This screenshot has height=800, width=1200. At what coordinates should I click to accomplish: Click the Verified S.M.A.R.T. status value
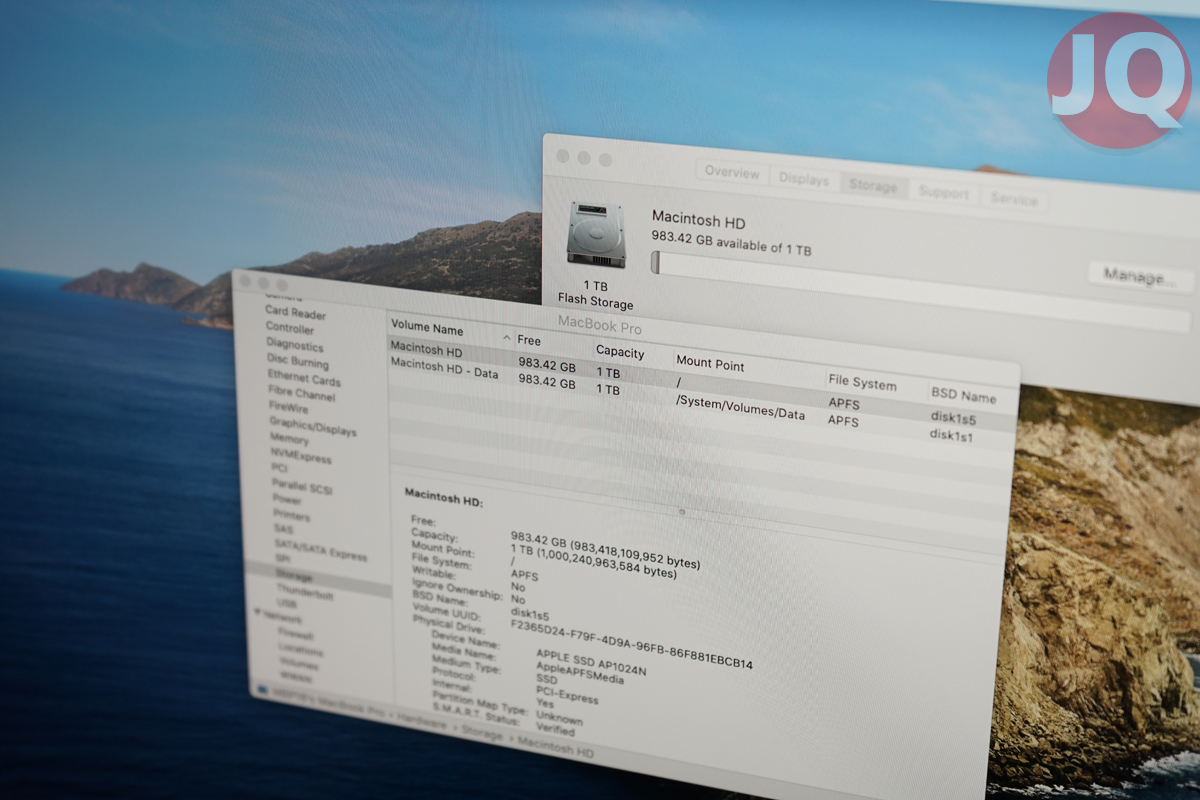556,729
